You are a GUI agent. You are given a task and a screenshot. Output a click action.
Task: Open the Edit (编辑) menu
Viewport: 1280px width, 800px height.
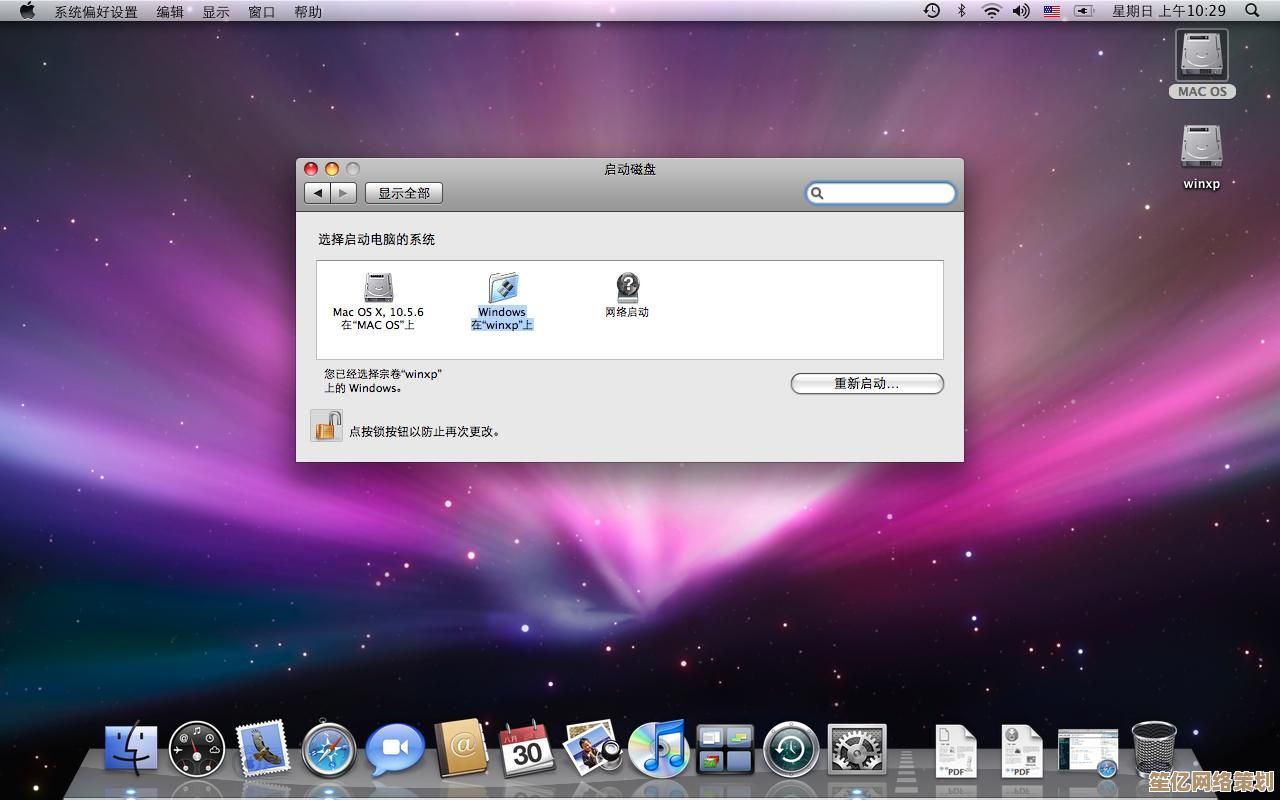point(170,12)
